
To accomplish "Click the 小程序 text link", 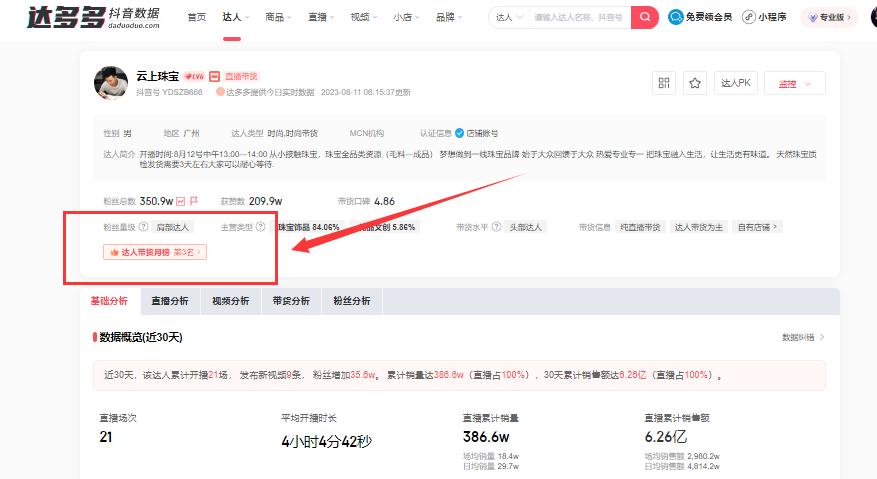I will pos(772,17).
